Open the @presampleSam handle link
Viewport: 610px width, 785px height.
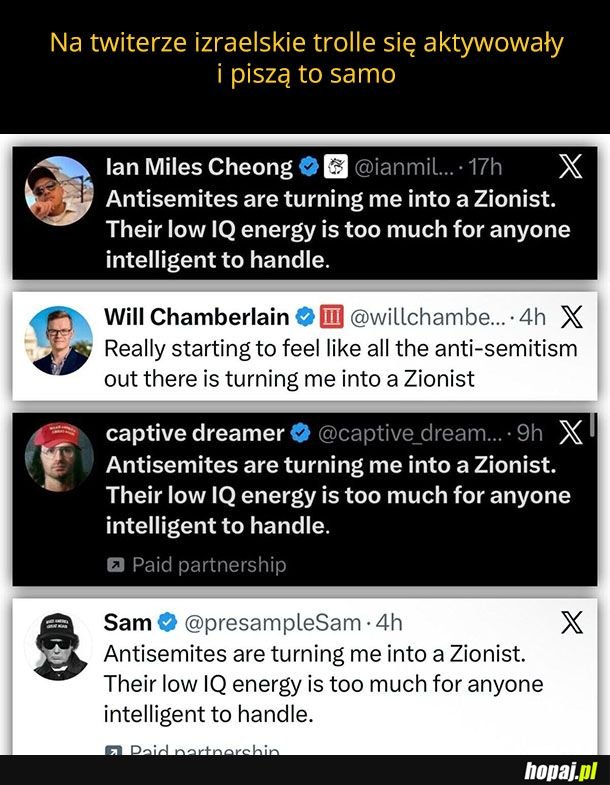[x=272, y=623]
